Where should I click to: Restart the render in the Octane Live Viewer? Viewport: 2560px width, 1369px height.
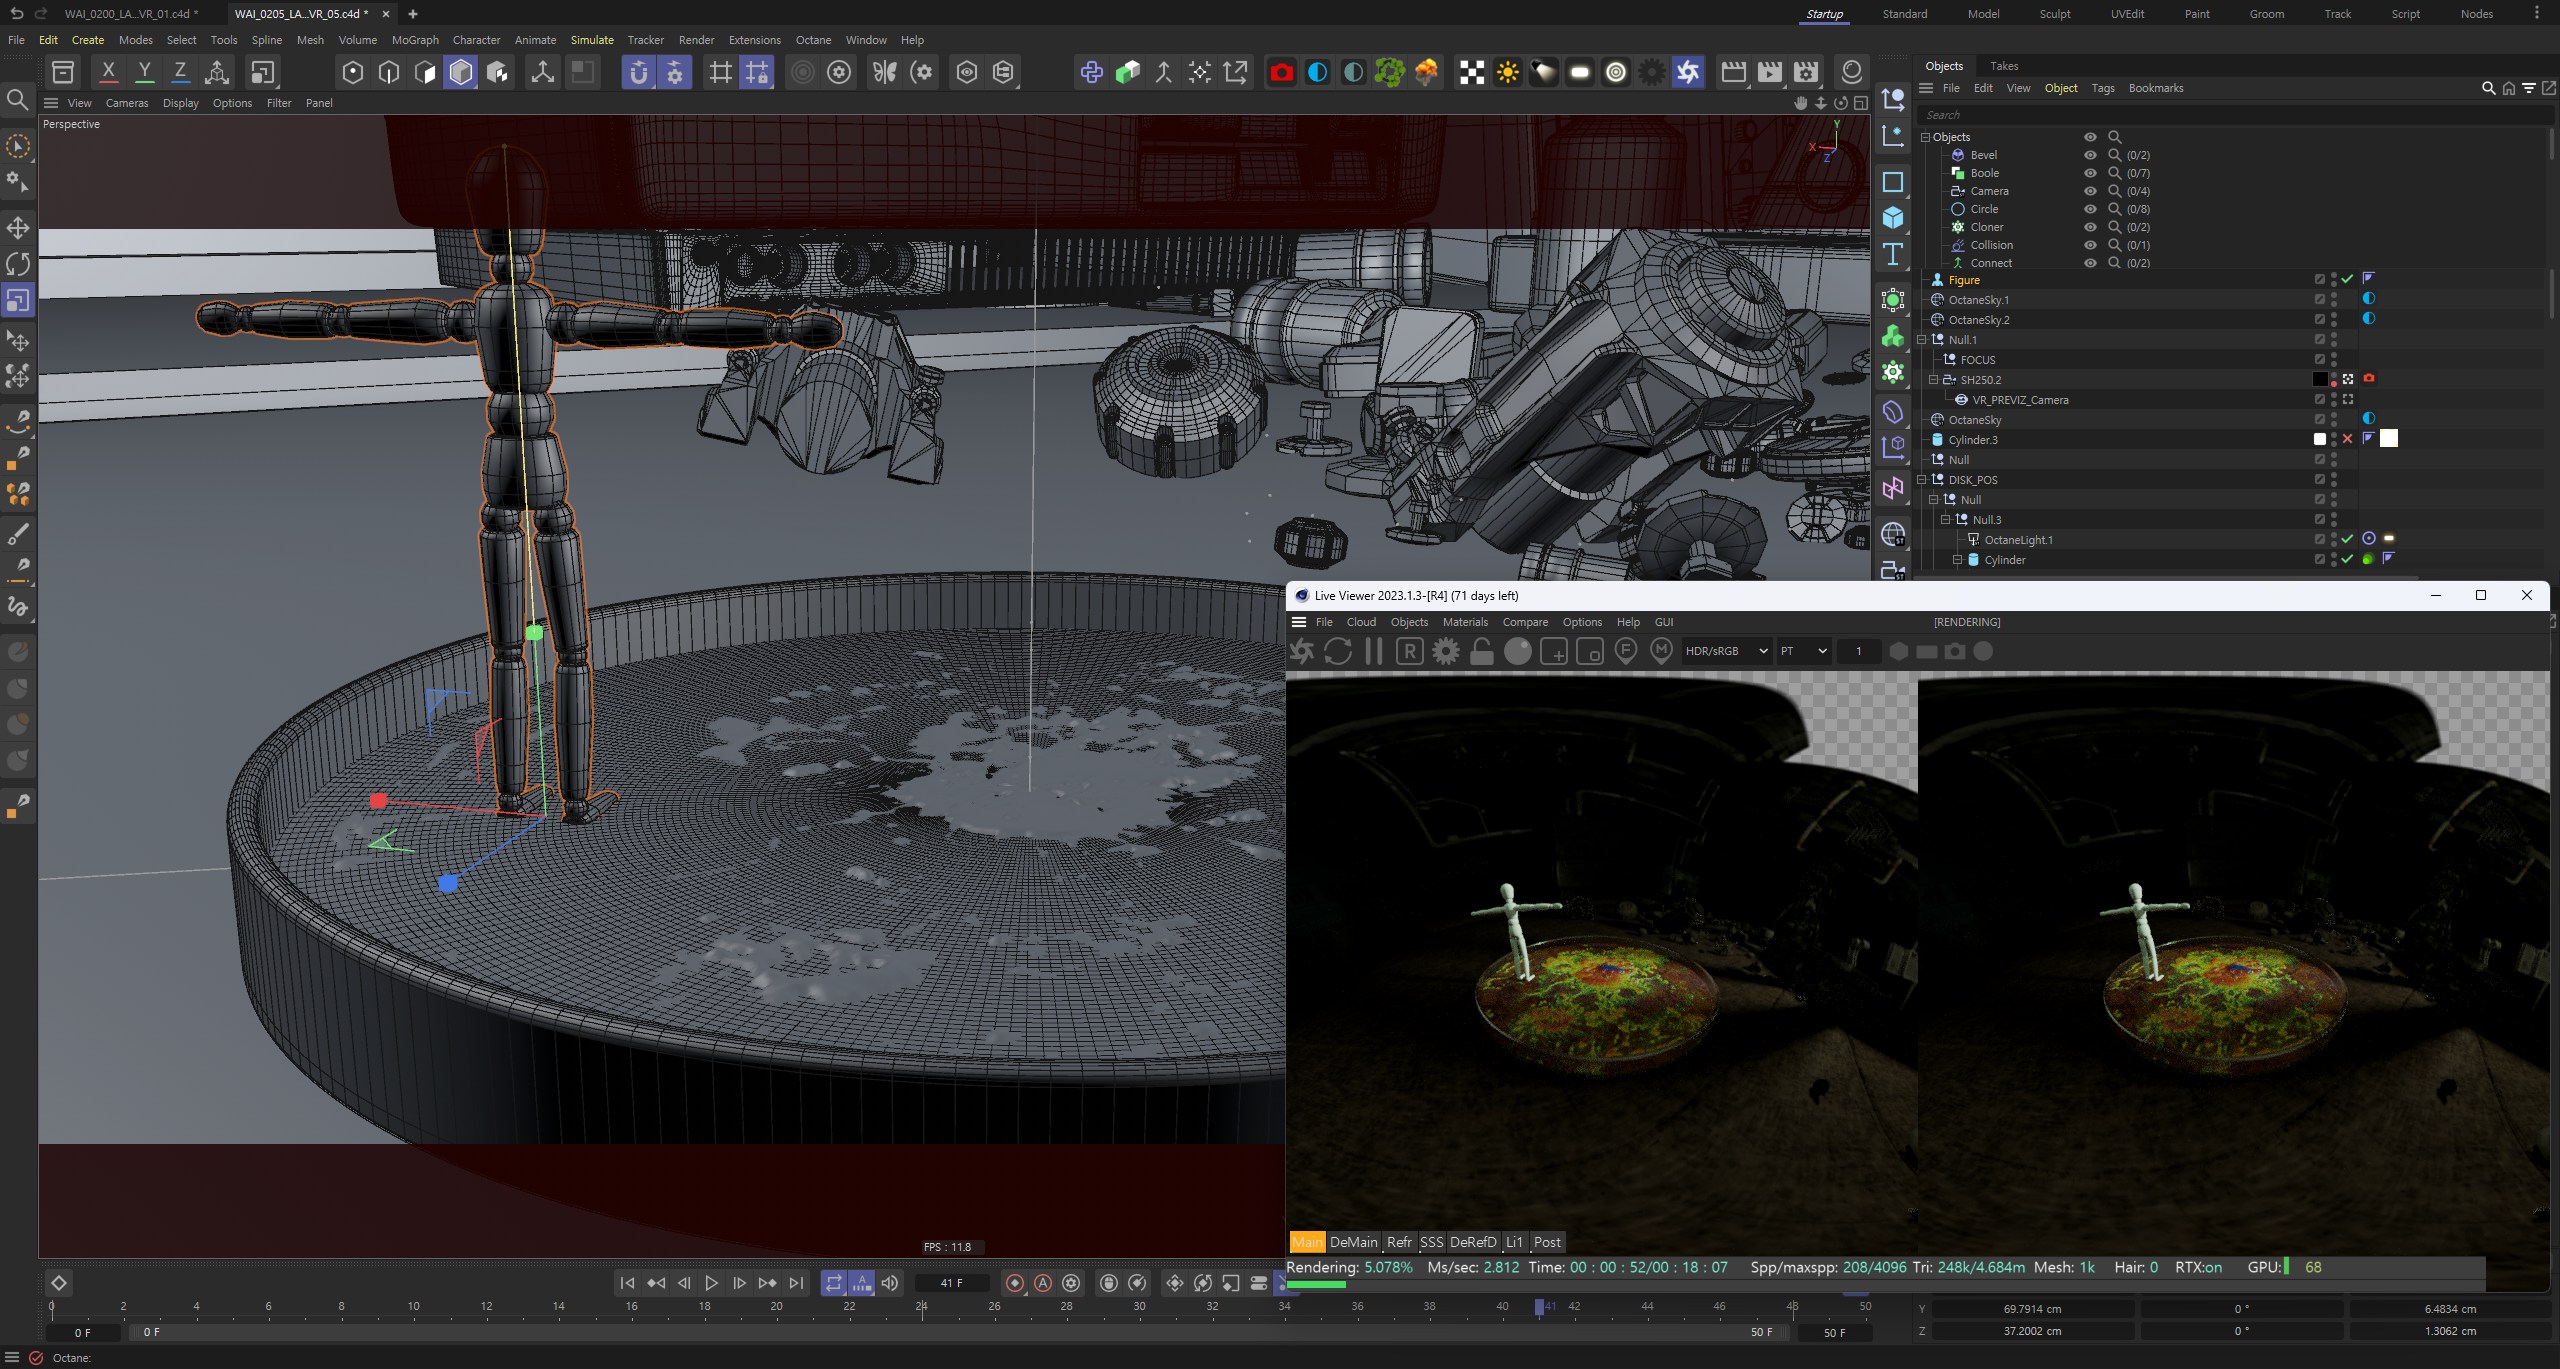(1337, 651)
